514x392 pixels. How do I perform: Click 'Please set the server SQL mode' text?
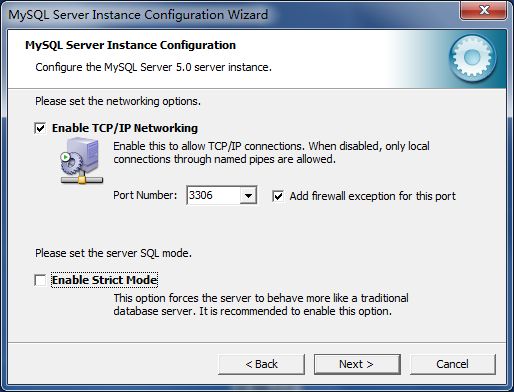[113, 253]
